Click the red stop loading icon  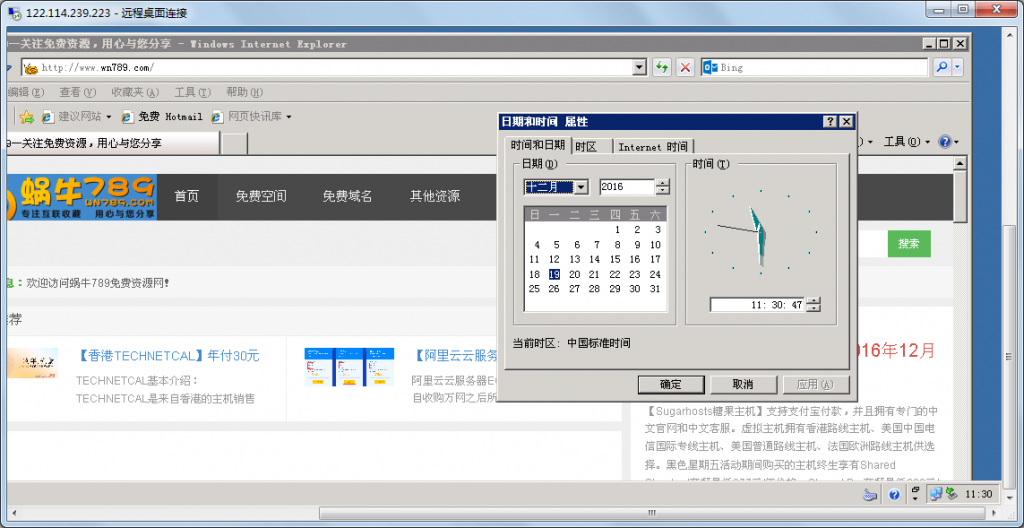pyautogui.click(x=685, y=67)
